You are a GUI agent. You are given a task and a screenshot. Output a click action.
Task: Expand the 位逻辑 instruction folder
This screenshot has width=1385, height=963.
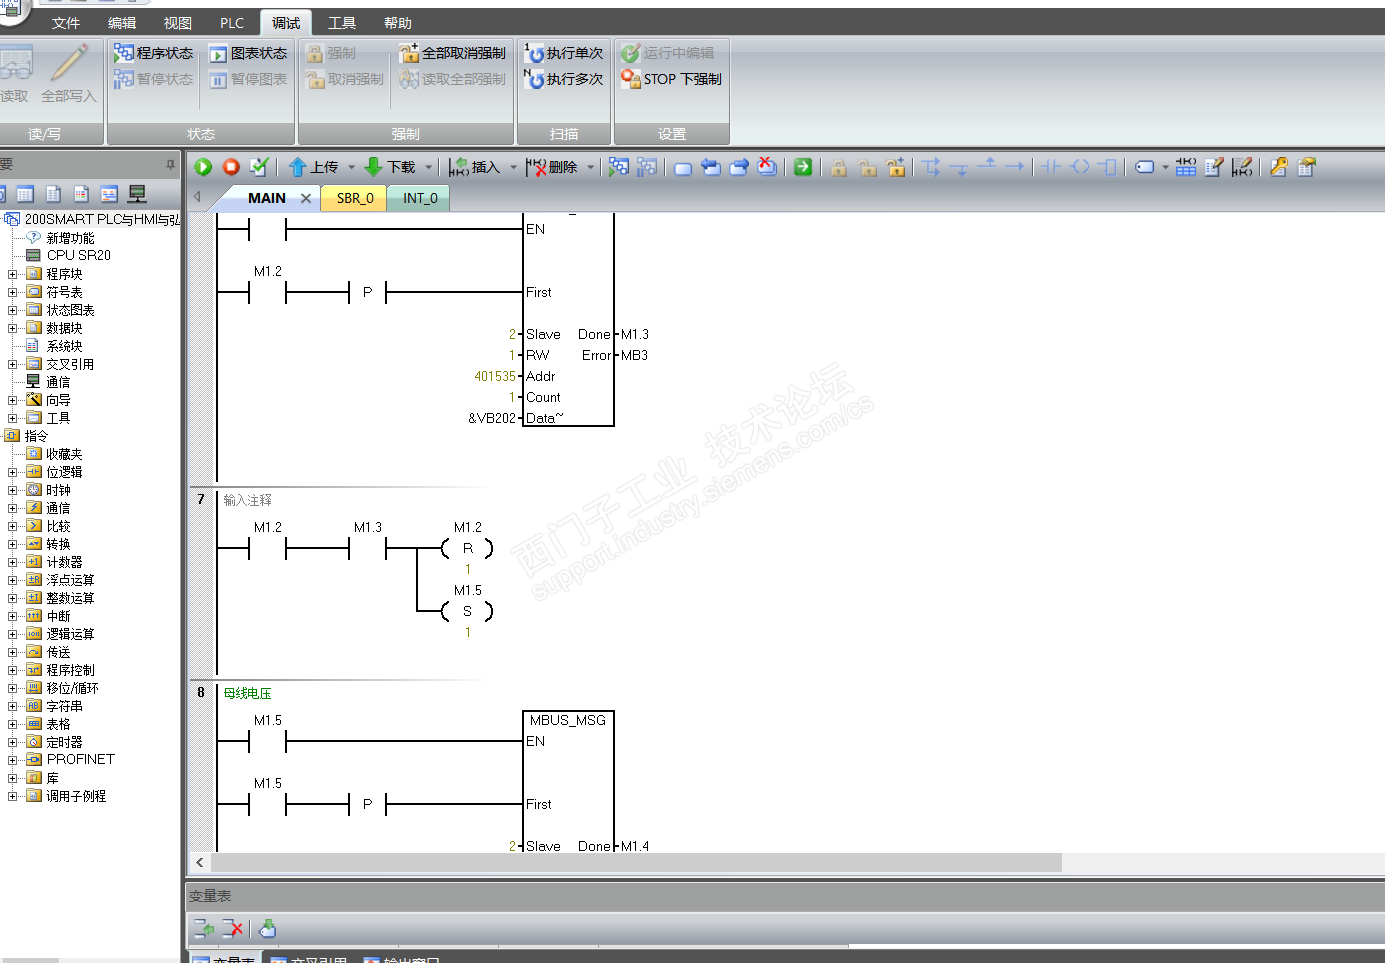point(13,472)
